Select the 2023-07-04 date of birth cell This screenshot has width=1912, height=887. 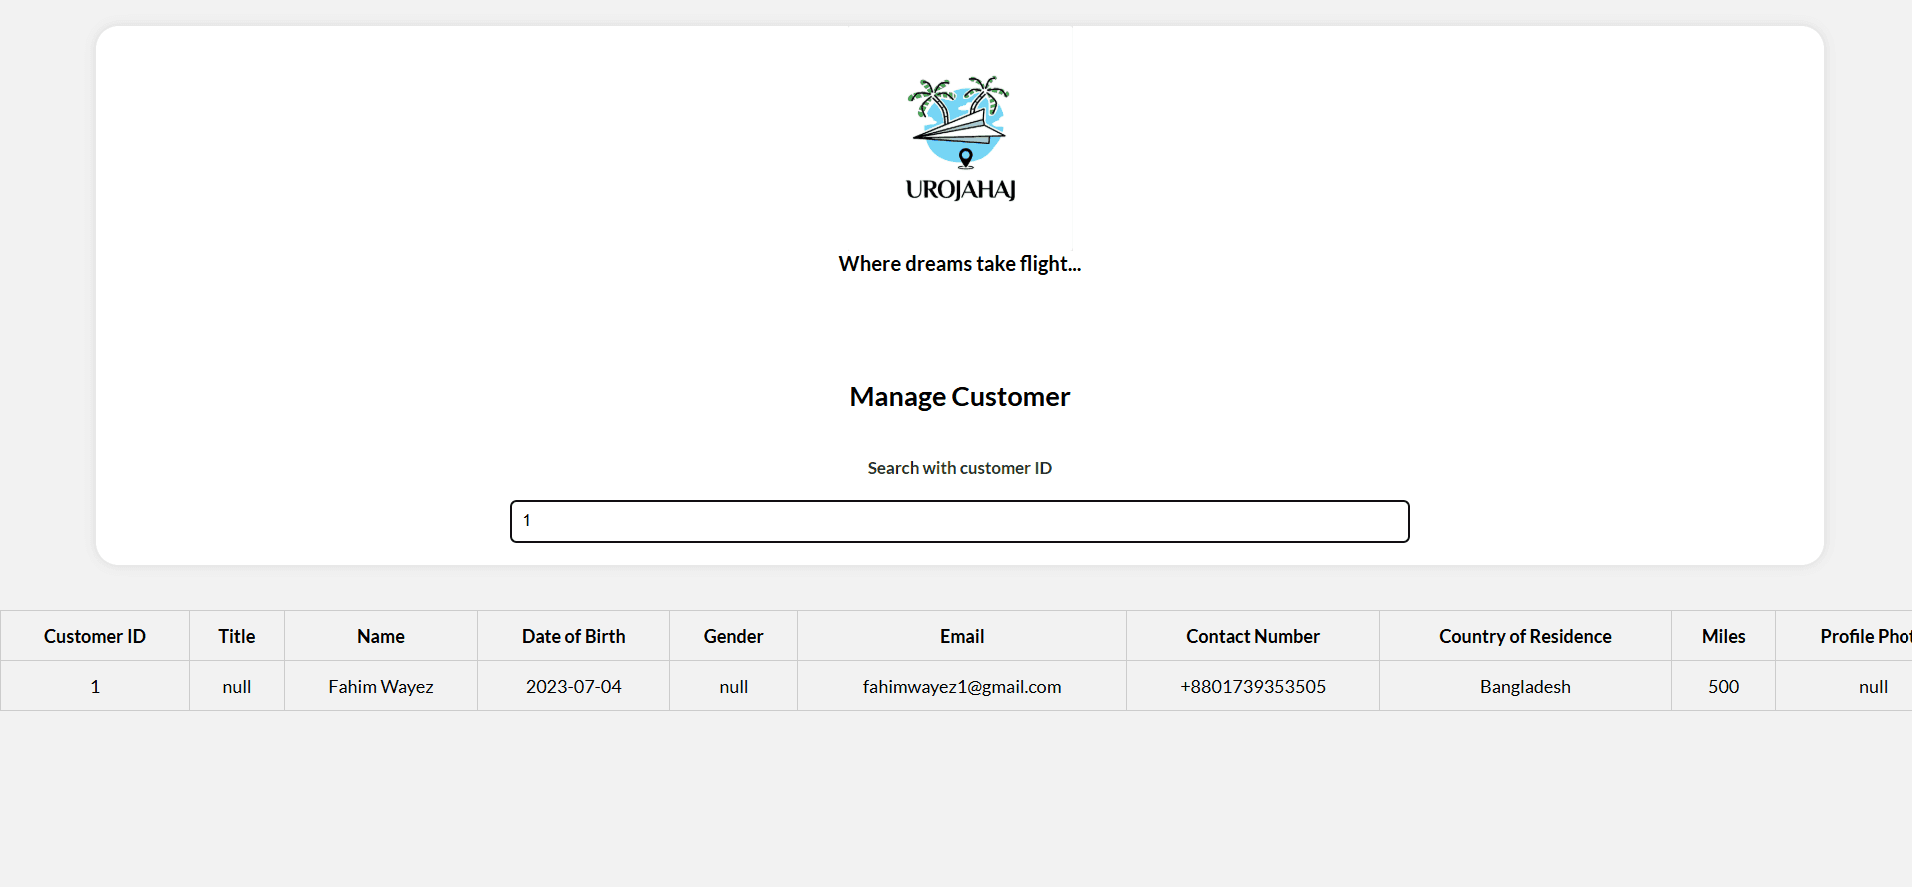573,686
